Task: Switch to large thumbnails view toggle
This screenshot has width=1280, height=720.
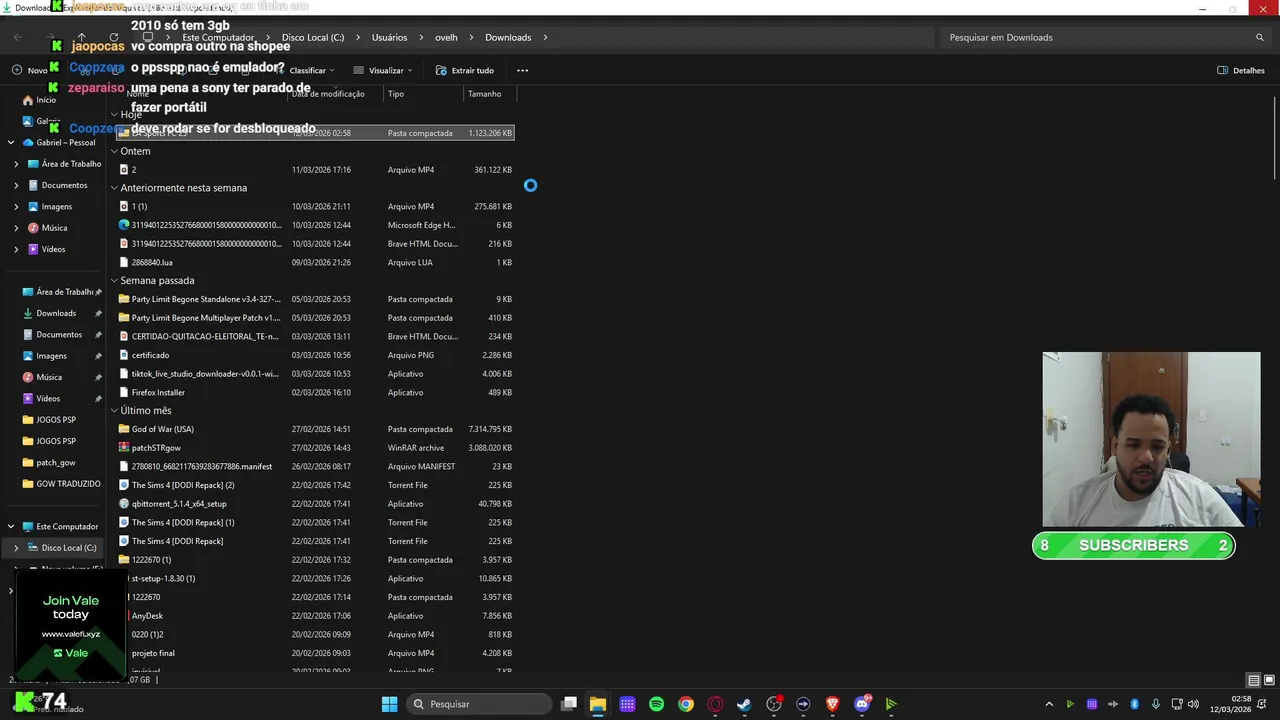Action: (1267, 681)
